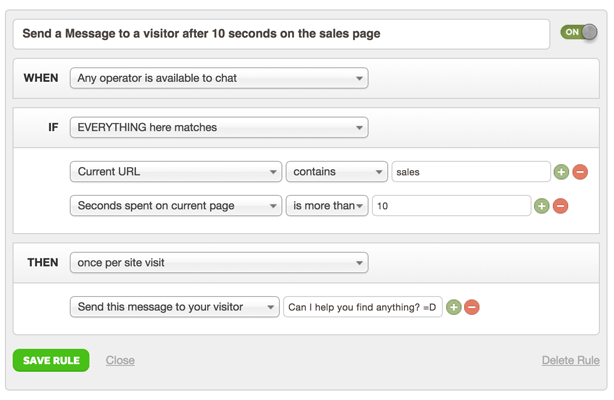Viewport: 614px width, 400px height.
Task: Click the URL value field containing 'sales'
Action: [470, 172]
